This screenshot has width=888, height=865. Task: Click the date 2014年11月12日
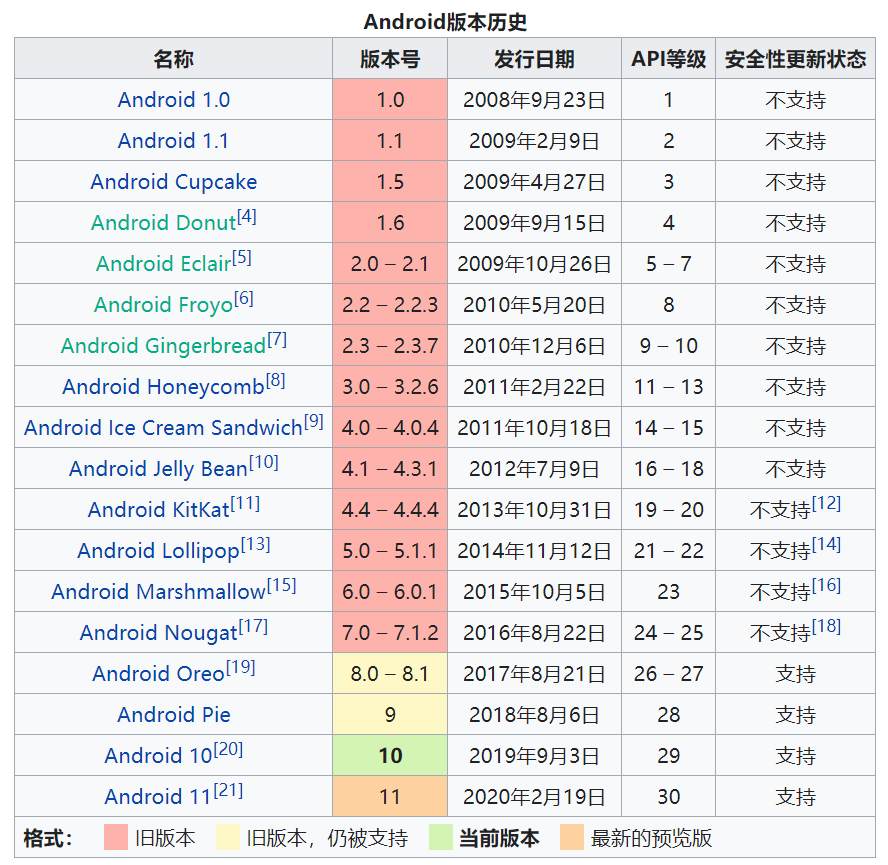pos(534,551)
